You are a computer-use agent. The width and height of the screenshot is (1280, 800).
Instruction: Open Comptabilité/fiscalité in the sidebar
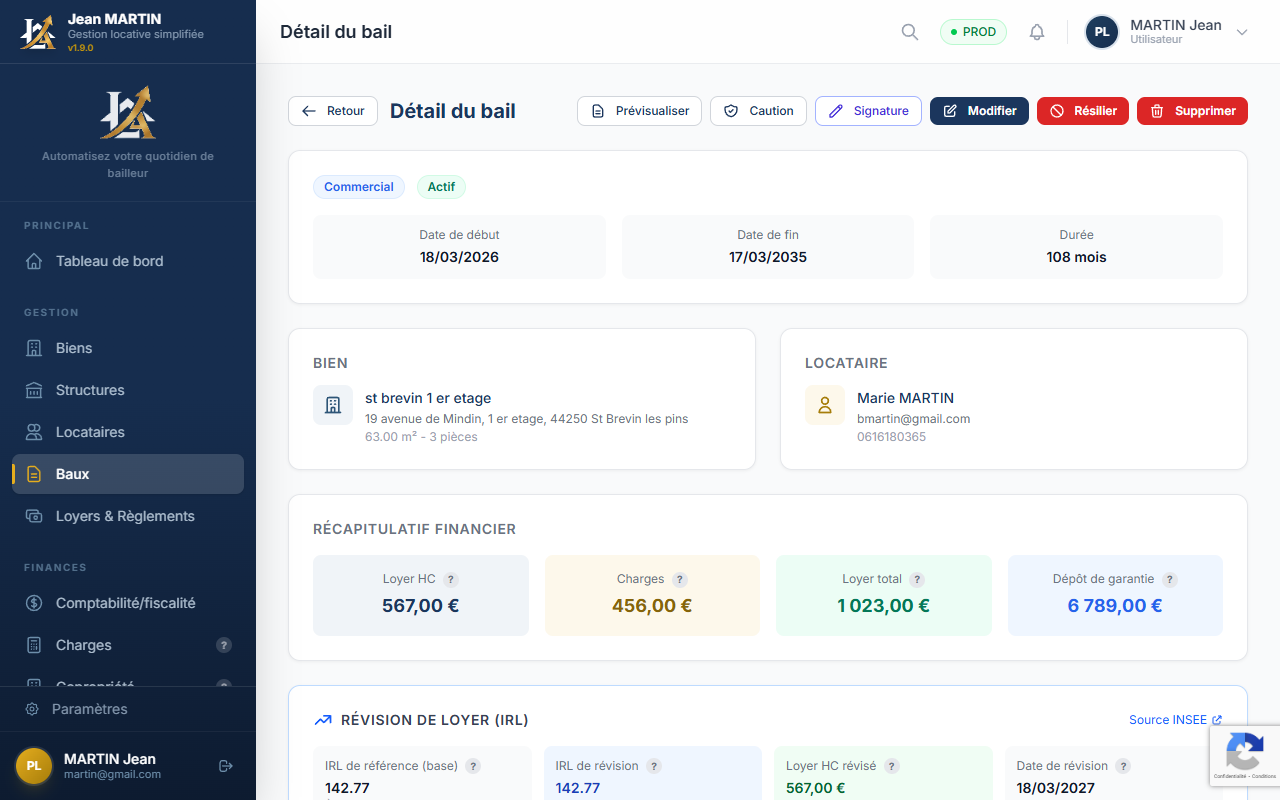[x=125, y=603]
